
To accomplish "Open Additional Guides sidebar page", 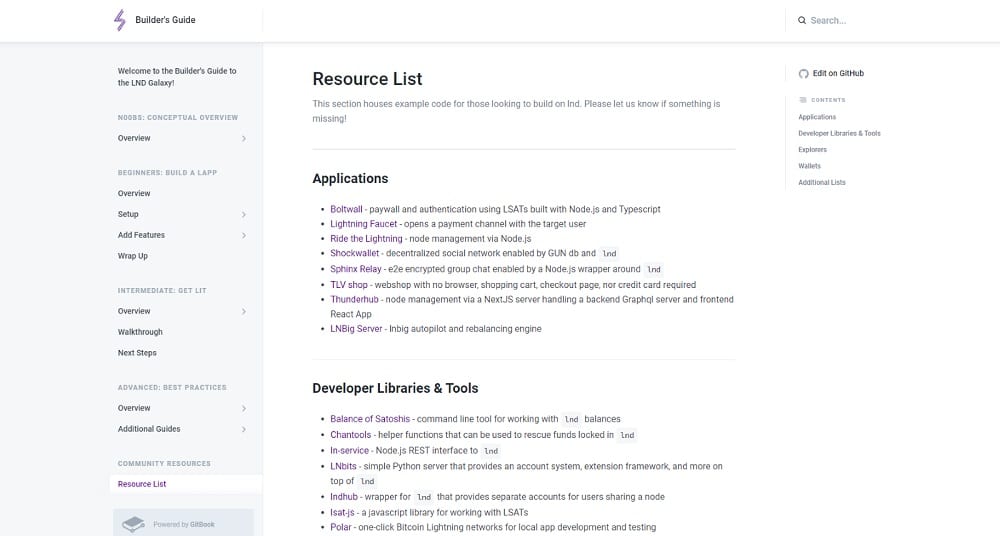I will [x=149, y=429].
